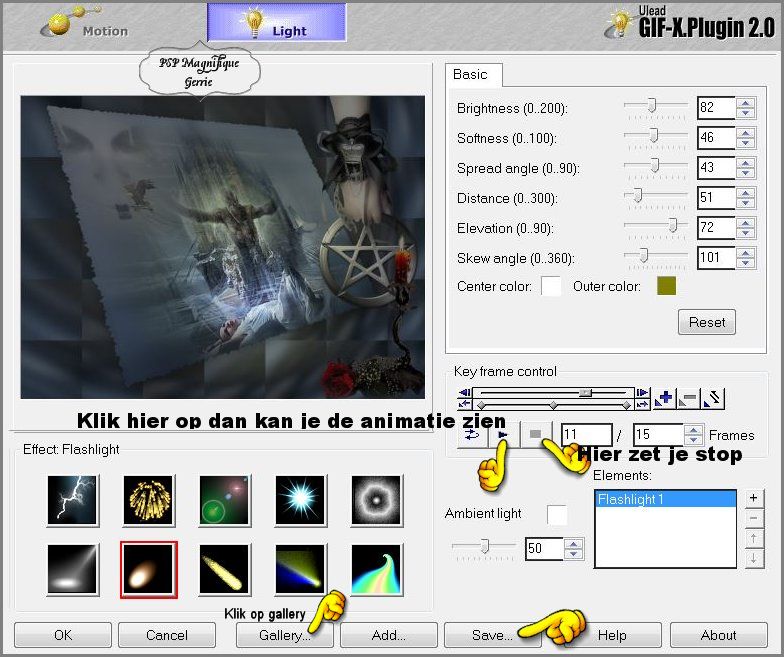Select the rainbow wave effect

(x=376, y=570)
